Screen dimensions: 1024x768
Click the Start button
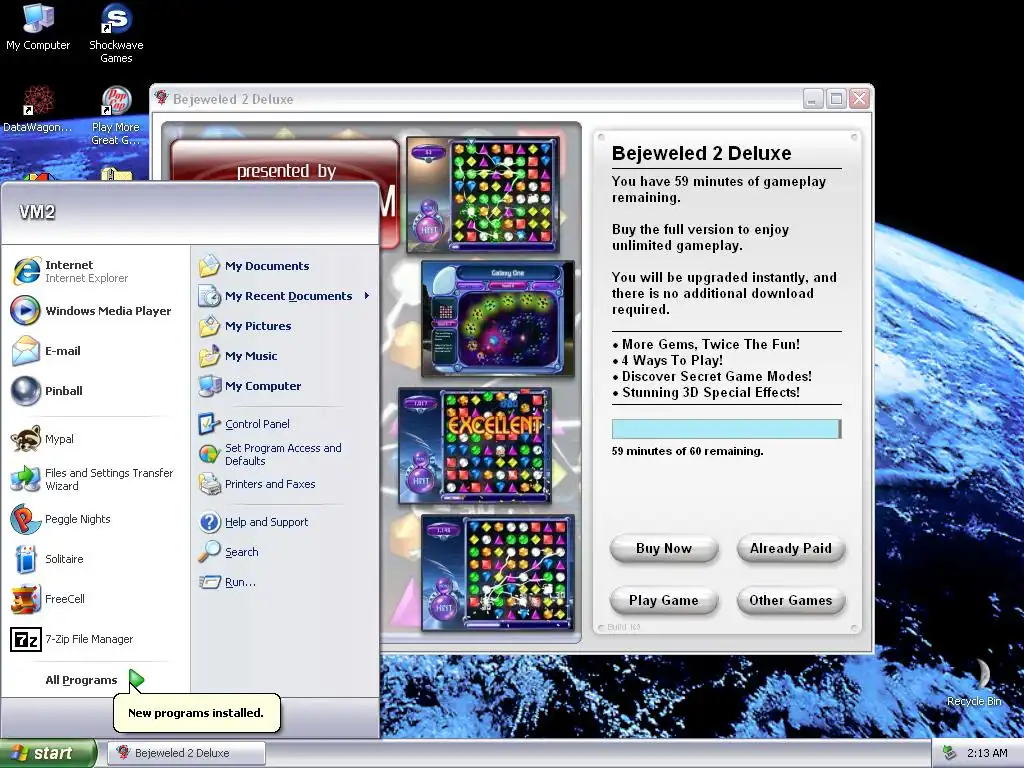(48, 753)
